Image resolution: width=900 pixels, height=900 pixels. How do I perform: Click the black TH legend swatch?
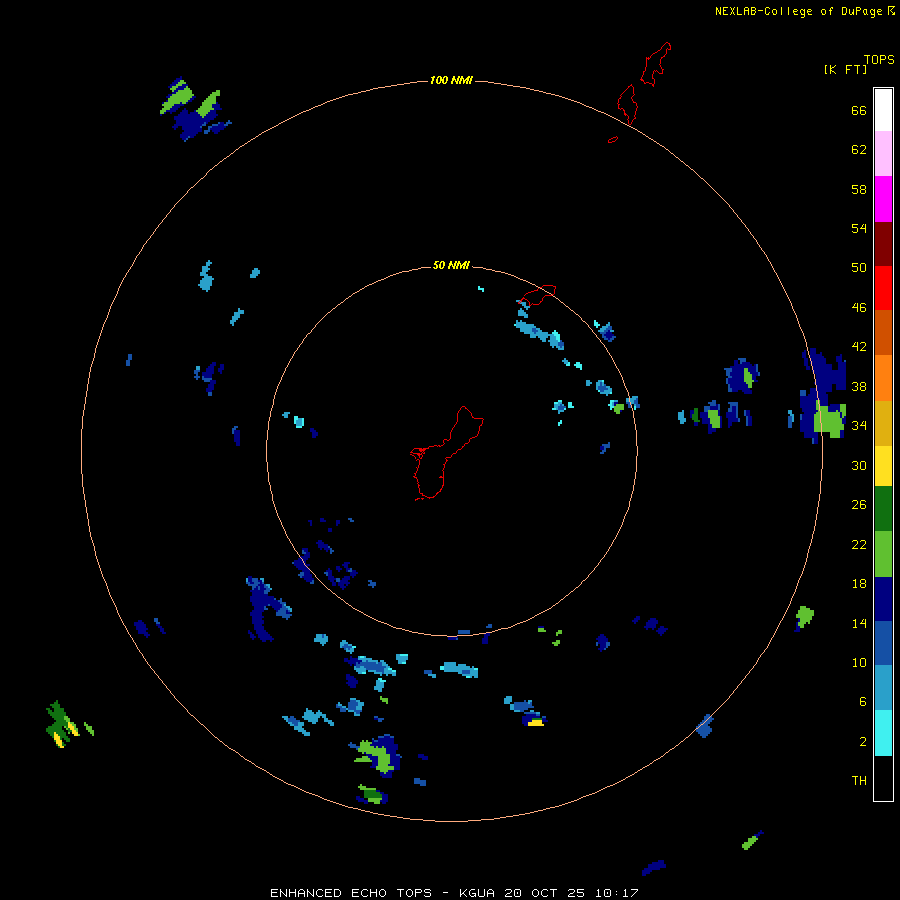coord(883,778)
